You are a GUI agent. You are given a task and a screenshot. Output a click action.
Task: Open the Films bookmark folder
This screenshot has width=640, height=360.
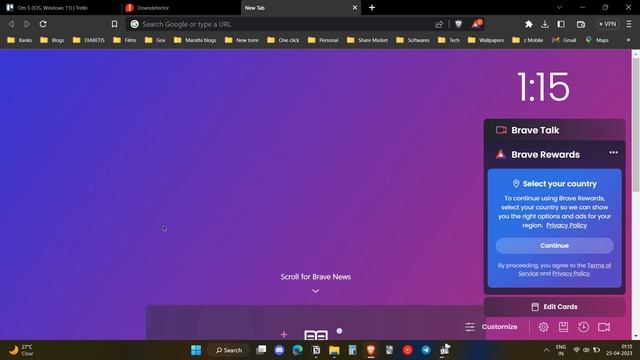125,40
